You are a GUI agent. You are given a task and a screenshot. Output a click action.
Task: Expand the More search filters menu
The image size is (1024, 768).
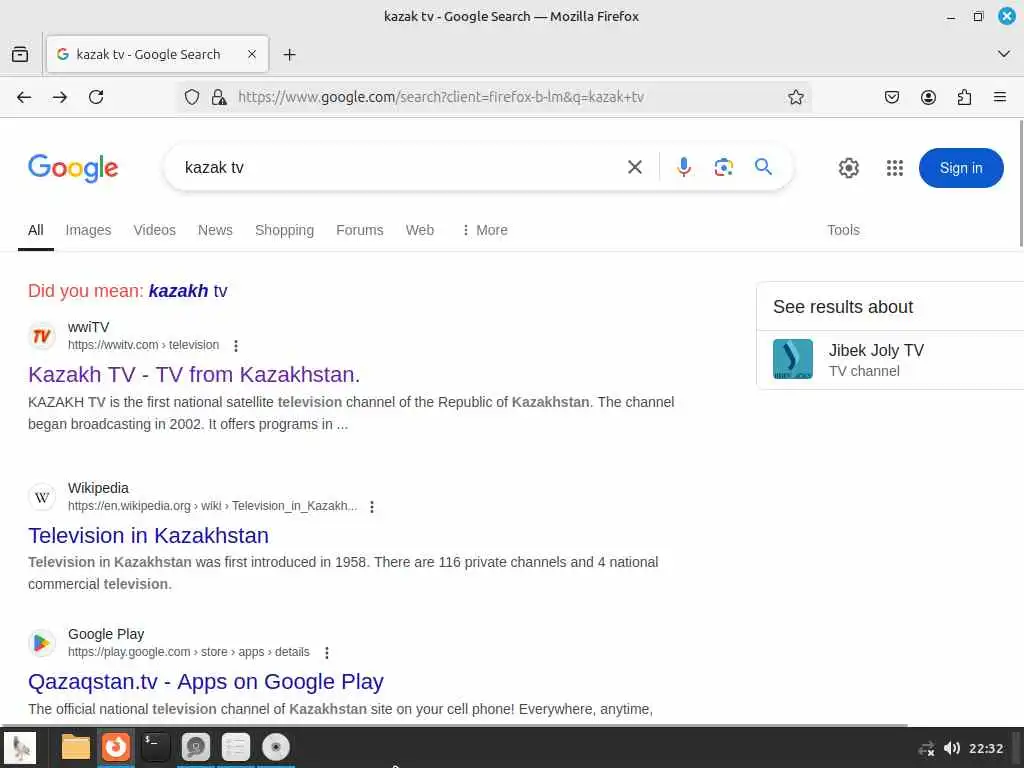(485, 230)
